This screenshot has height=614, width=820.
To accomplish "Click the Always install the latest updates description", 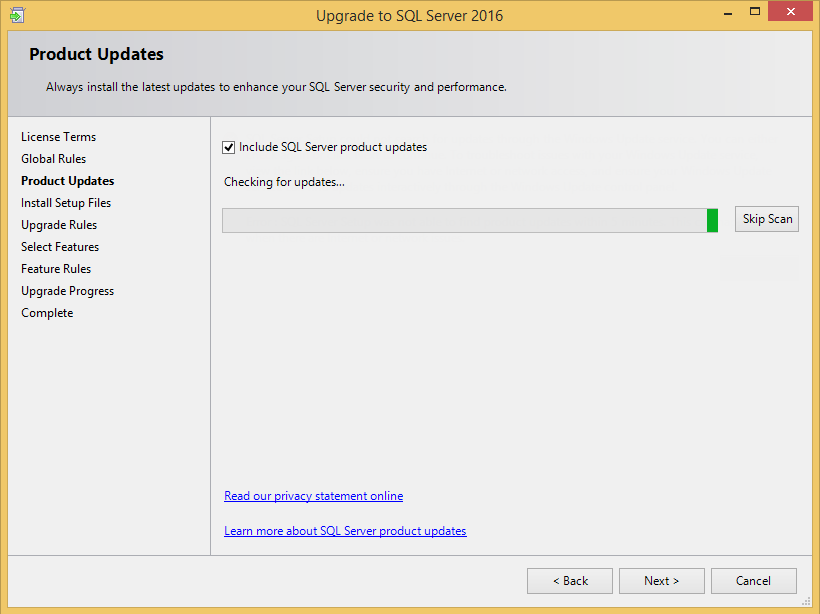I will (276, 87).
